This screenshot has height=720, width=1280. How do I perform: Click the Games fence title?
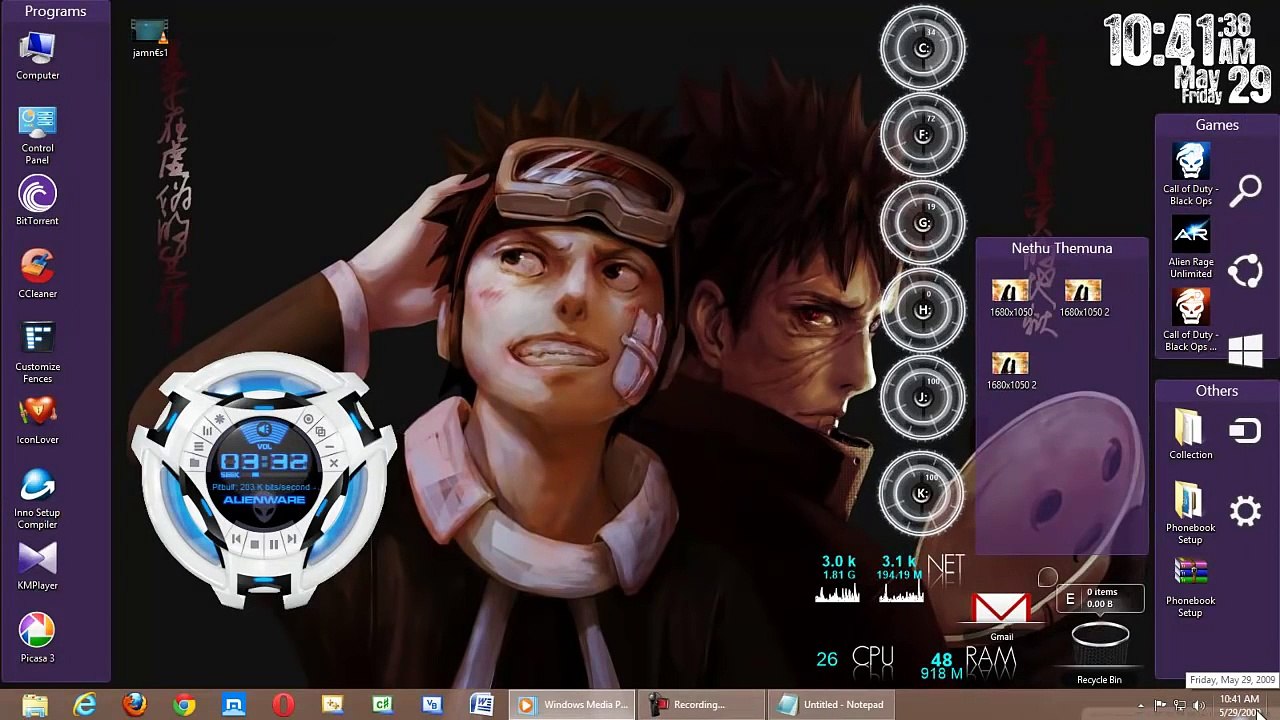click(x=1217, y=125)
